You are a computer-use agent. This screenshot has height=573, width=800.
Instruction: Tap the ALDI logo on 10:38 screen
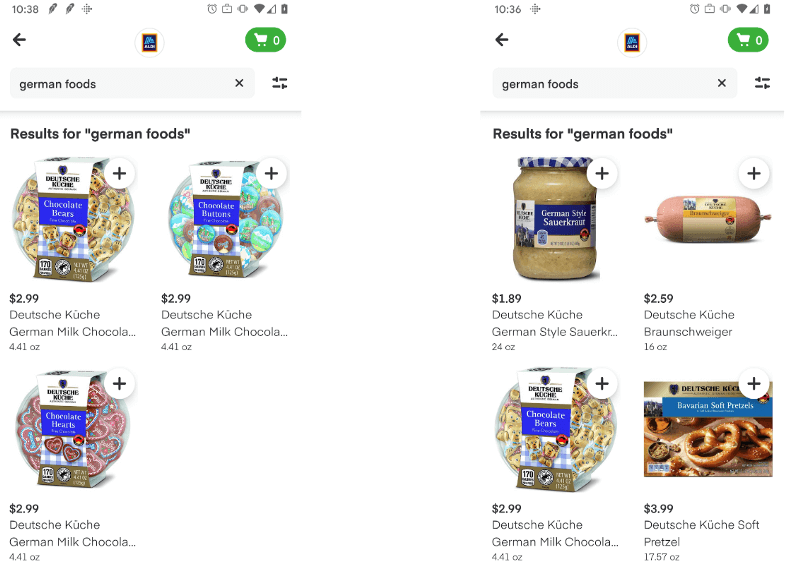pyautogui.click(x=149, y=42)
